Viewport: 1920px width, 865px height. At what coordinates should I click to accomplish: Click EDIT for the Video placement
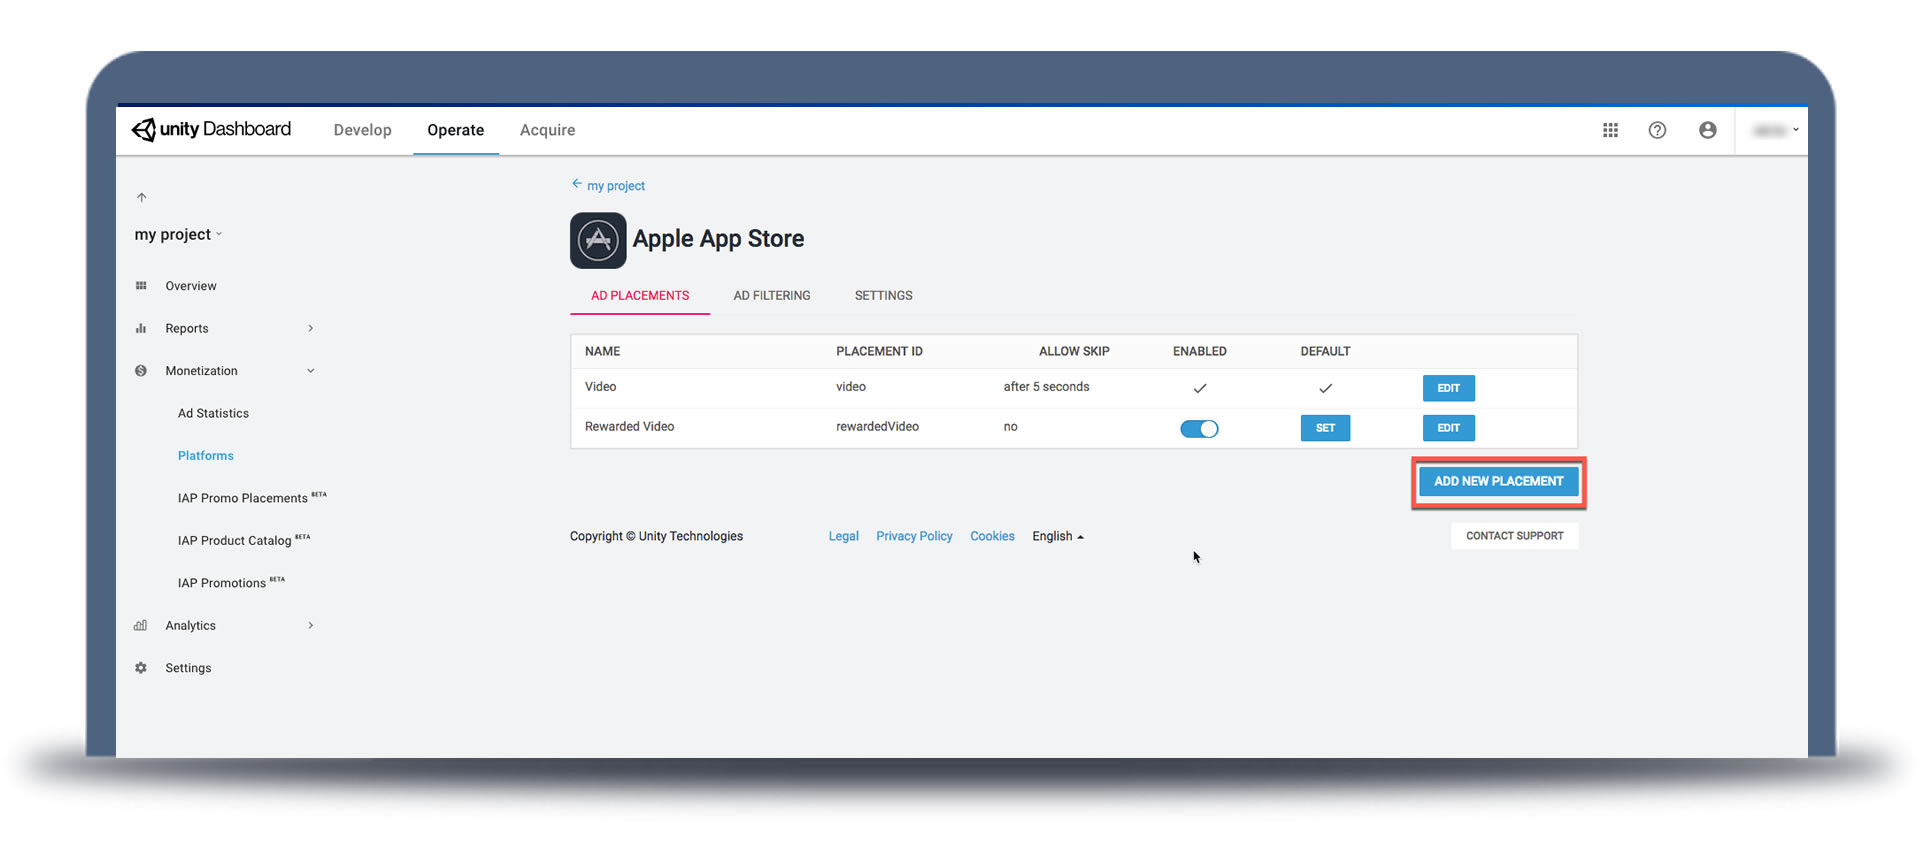pyautogui.click(x=1448, y=388)
